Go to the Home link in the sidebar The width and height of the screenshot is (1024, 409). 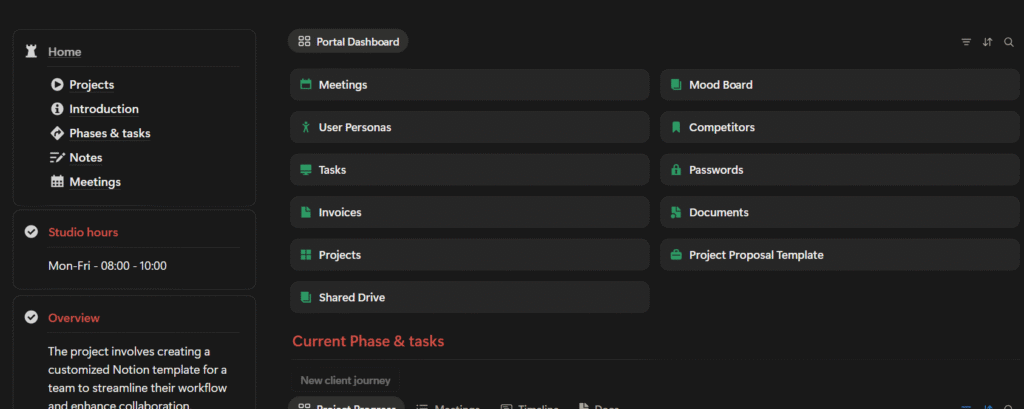(x=65, y=52)
